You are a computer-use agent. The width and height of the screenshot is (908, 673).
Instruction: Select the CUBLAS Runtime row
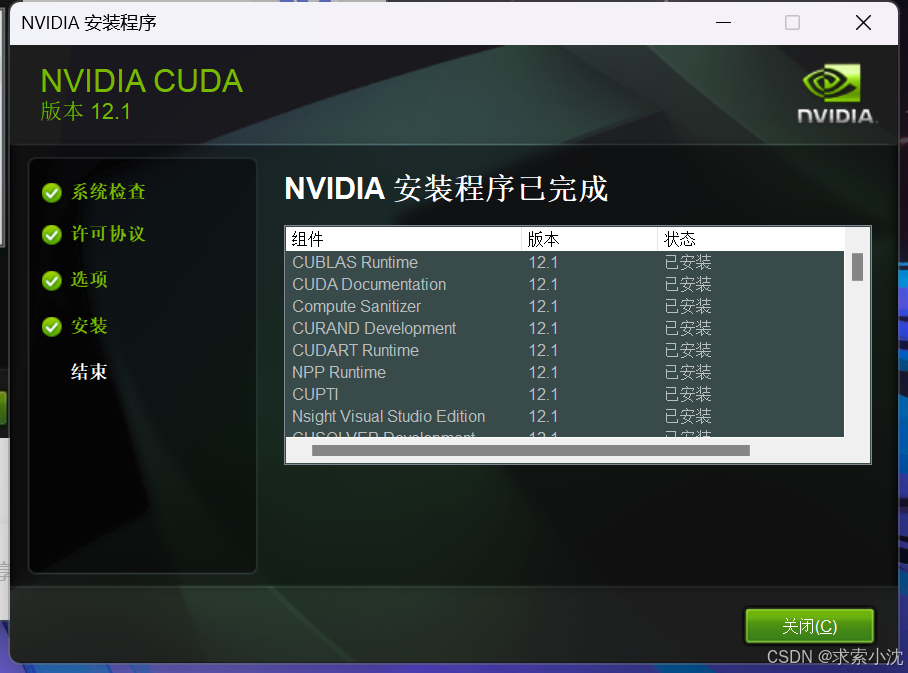pyautogui.click(x=565, y=262)
